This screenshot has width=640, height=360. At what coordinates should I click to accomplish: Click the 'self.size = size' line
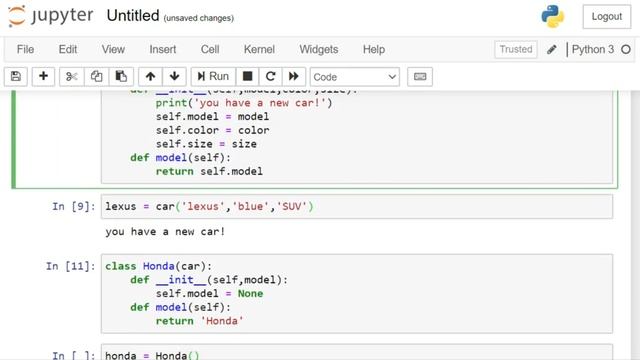coord(206,144)
